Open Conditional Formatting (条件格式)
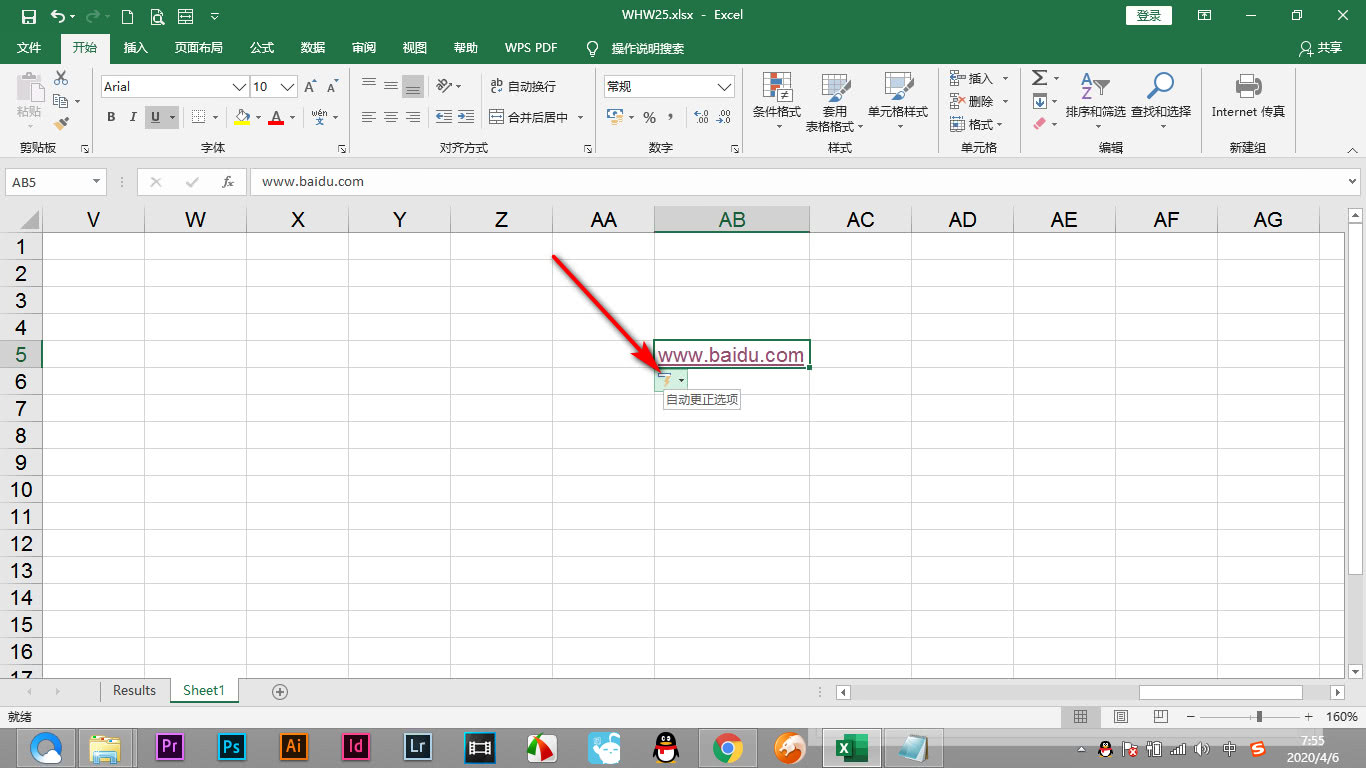 pos(776,96)
